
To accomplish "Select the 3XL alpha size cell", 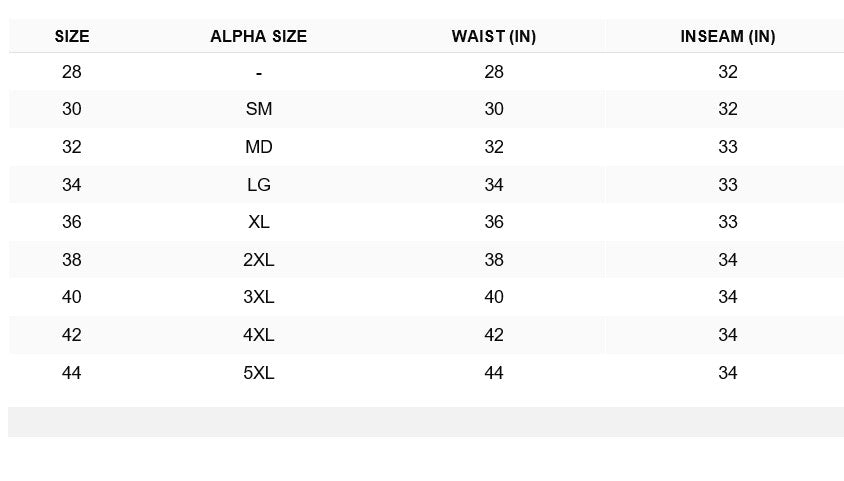I will [259, 296].
